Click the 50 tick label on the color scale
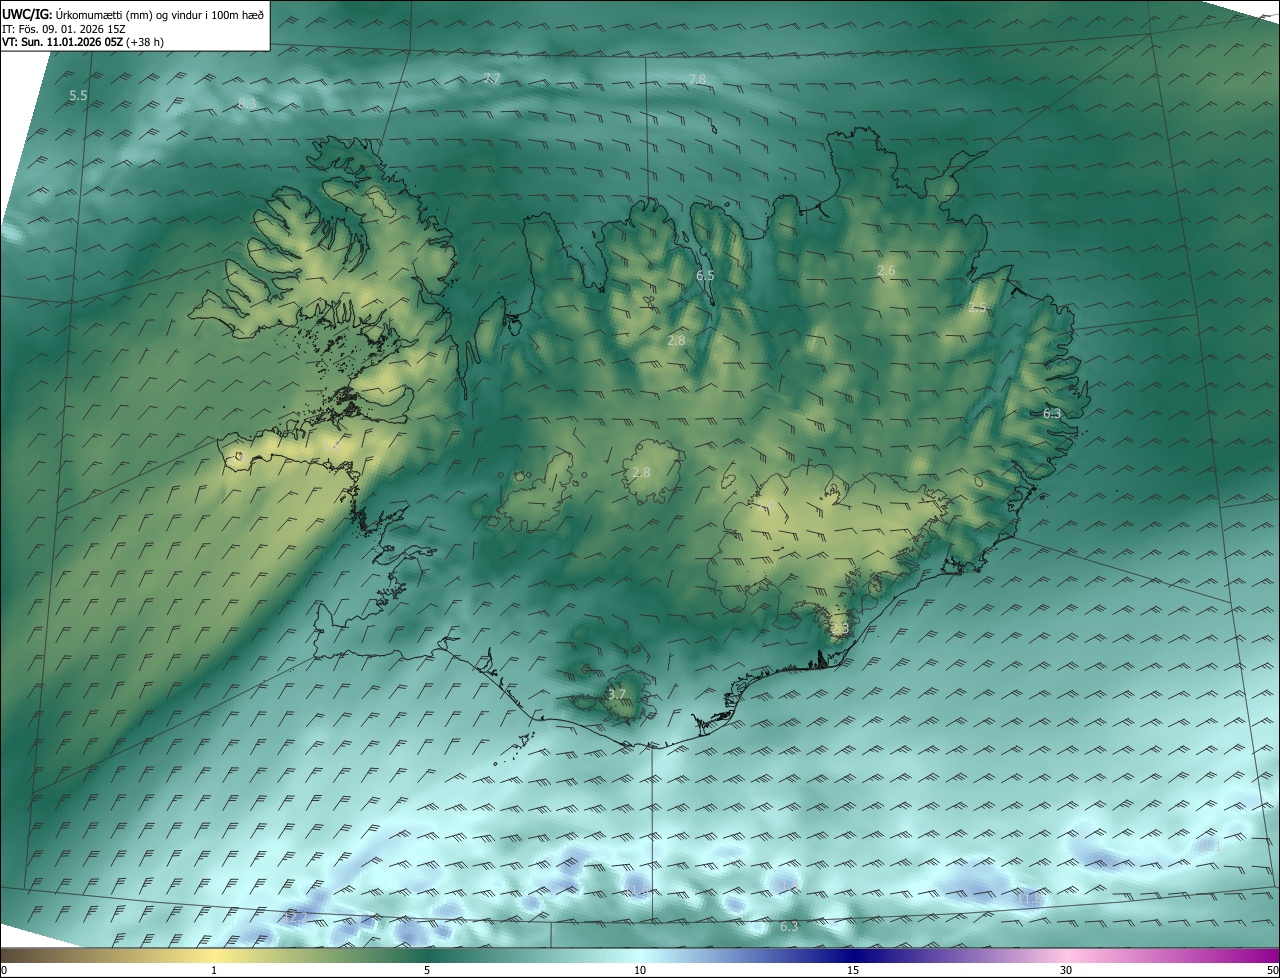Screen dimensions: 1280x978 point(1272,971)
